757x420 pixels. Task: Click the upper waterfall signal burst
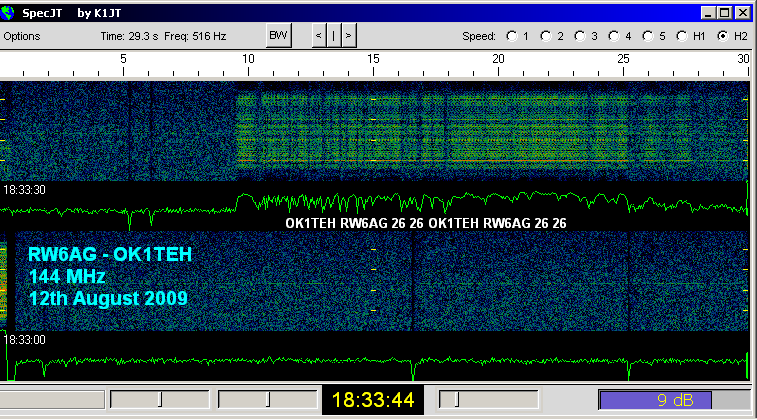point(432,130)
